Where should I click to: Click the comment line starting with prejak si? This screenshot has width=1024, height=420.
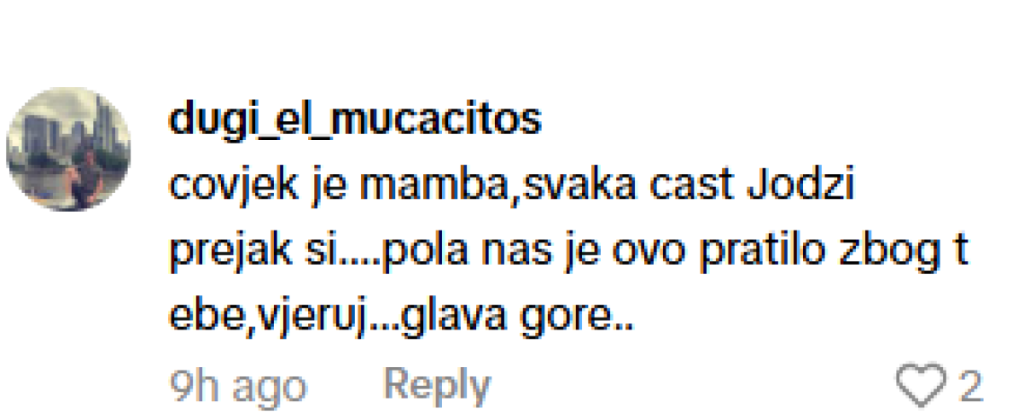tap(568, 253)
